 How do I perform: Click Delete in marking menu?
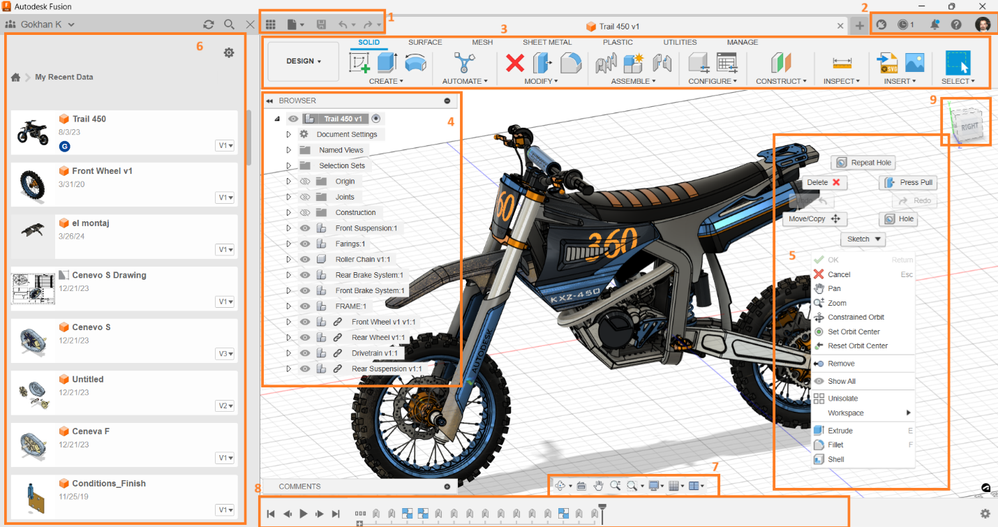point(824,182)
